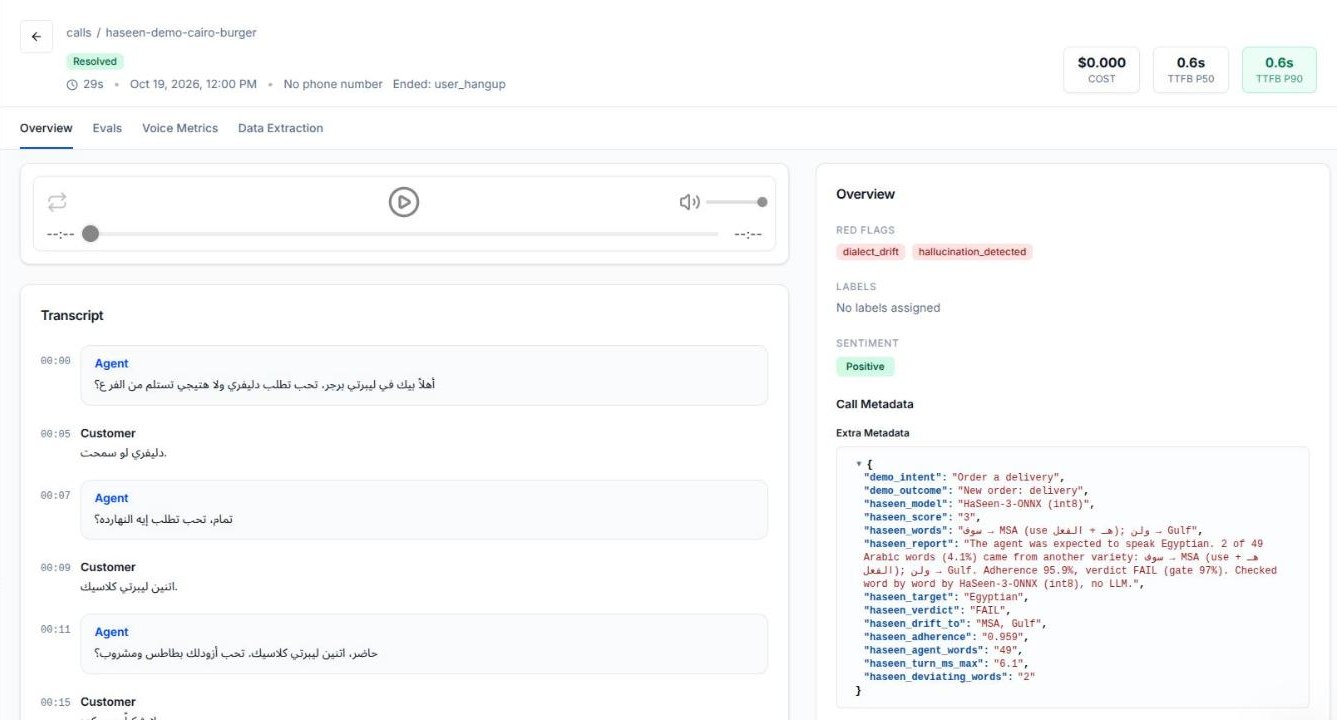This screenshot has height=720, width=1337.
Task: Open the Evals tab
Action: coord(107,128)
